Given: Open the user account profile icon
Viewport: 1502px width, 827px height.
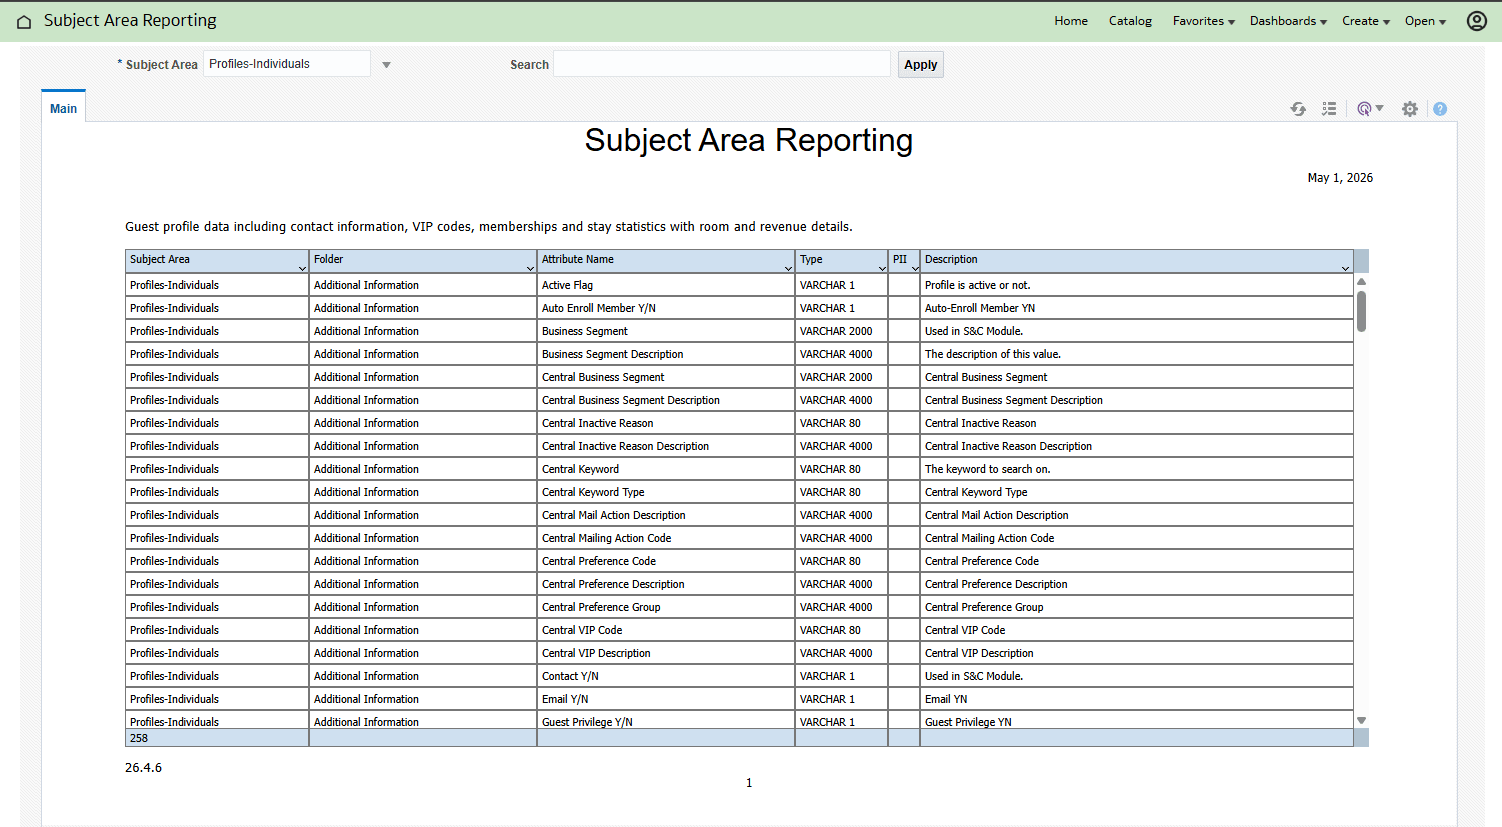Looking at the screenshot, I should tap(1476, 21).
